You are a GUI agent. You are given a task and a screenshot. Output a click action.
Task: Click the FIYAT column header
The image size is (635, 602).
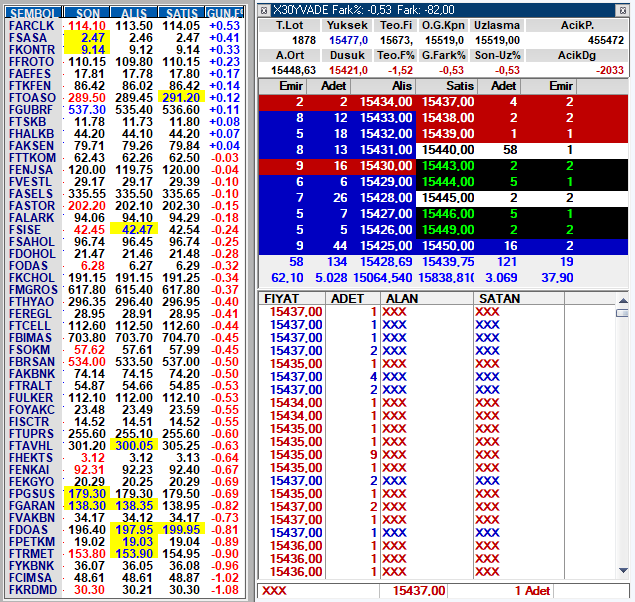point(292,299)
